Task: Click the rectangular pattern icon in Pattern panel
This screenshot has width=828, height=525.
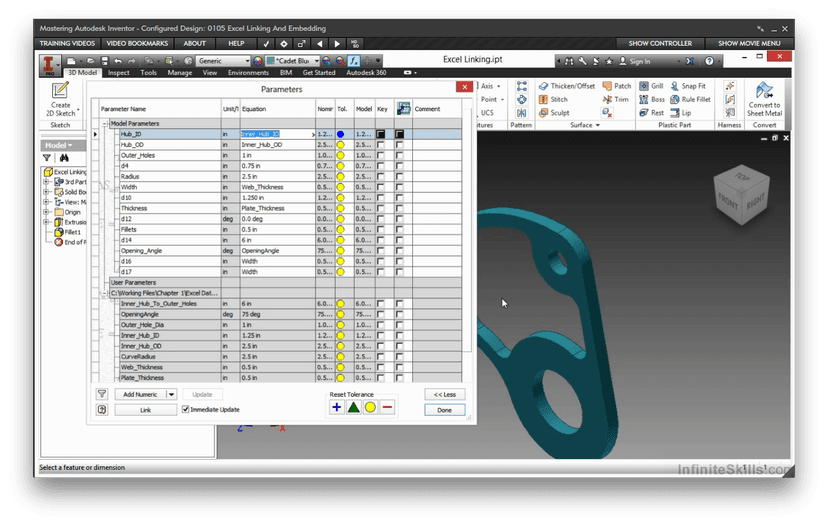Action: [521, 86]
